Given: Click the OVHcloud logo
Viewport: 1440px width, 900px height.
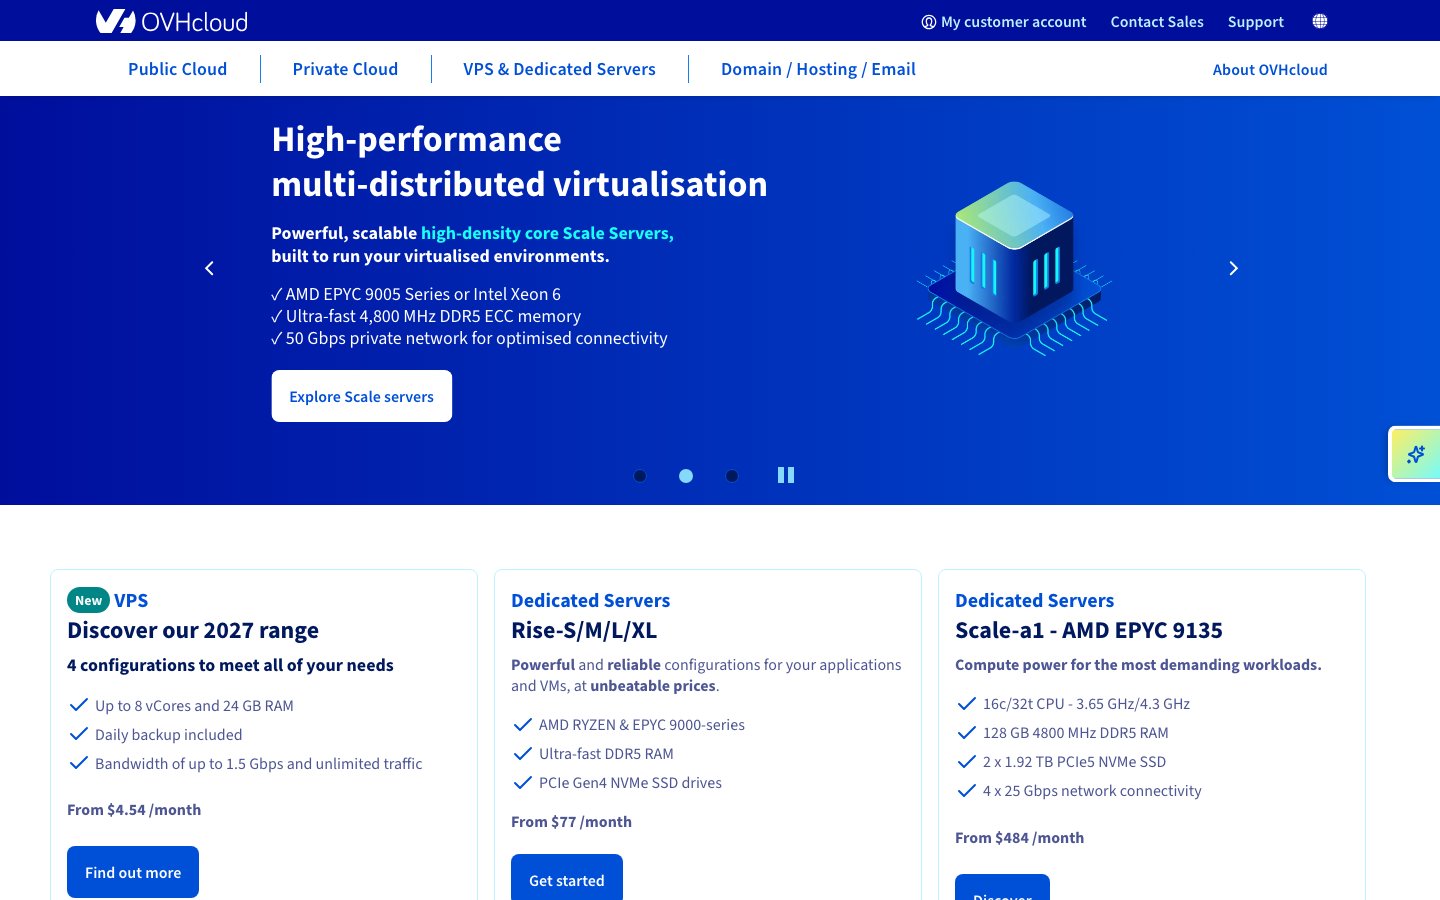Looking at the screenshot, I should click(171, 21).
